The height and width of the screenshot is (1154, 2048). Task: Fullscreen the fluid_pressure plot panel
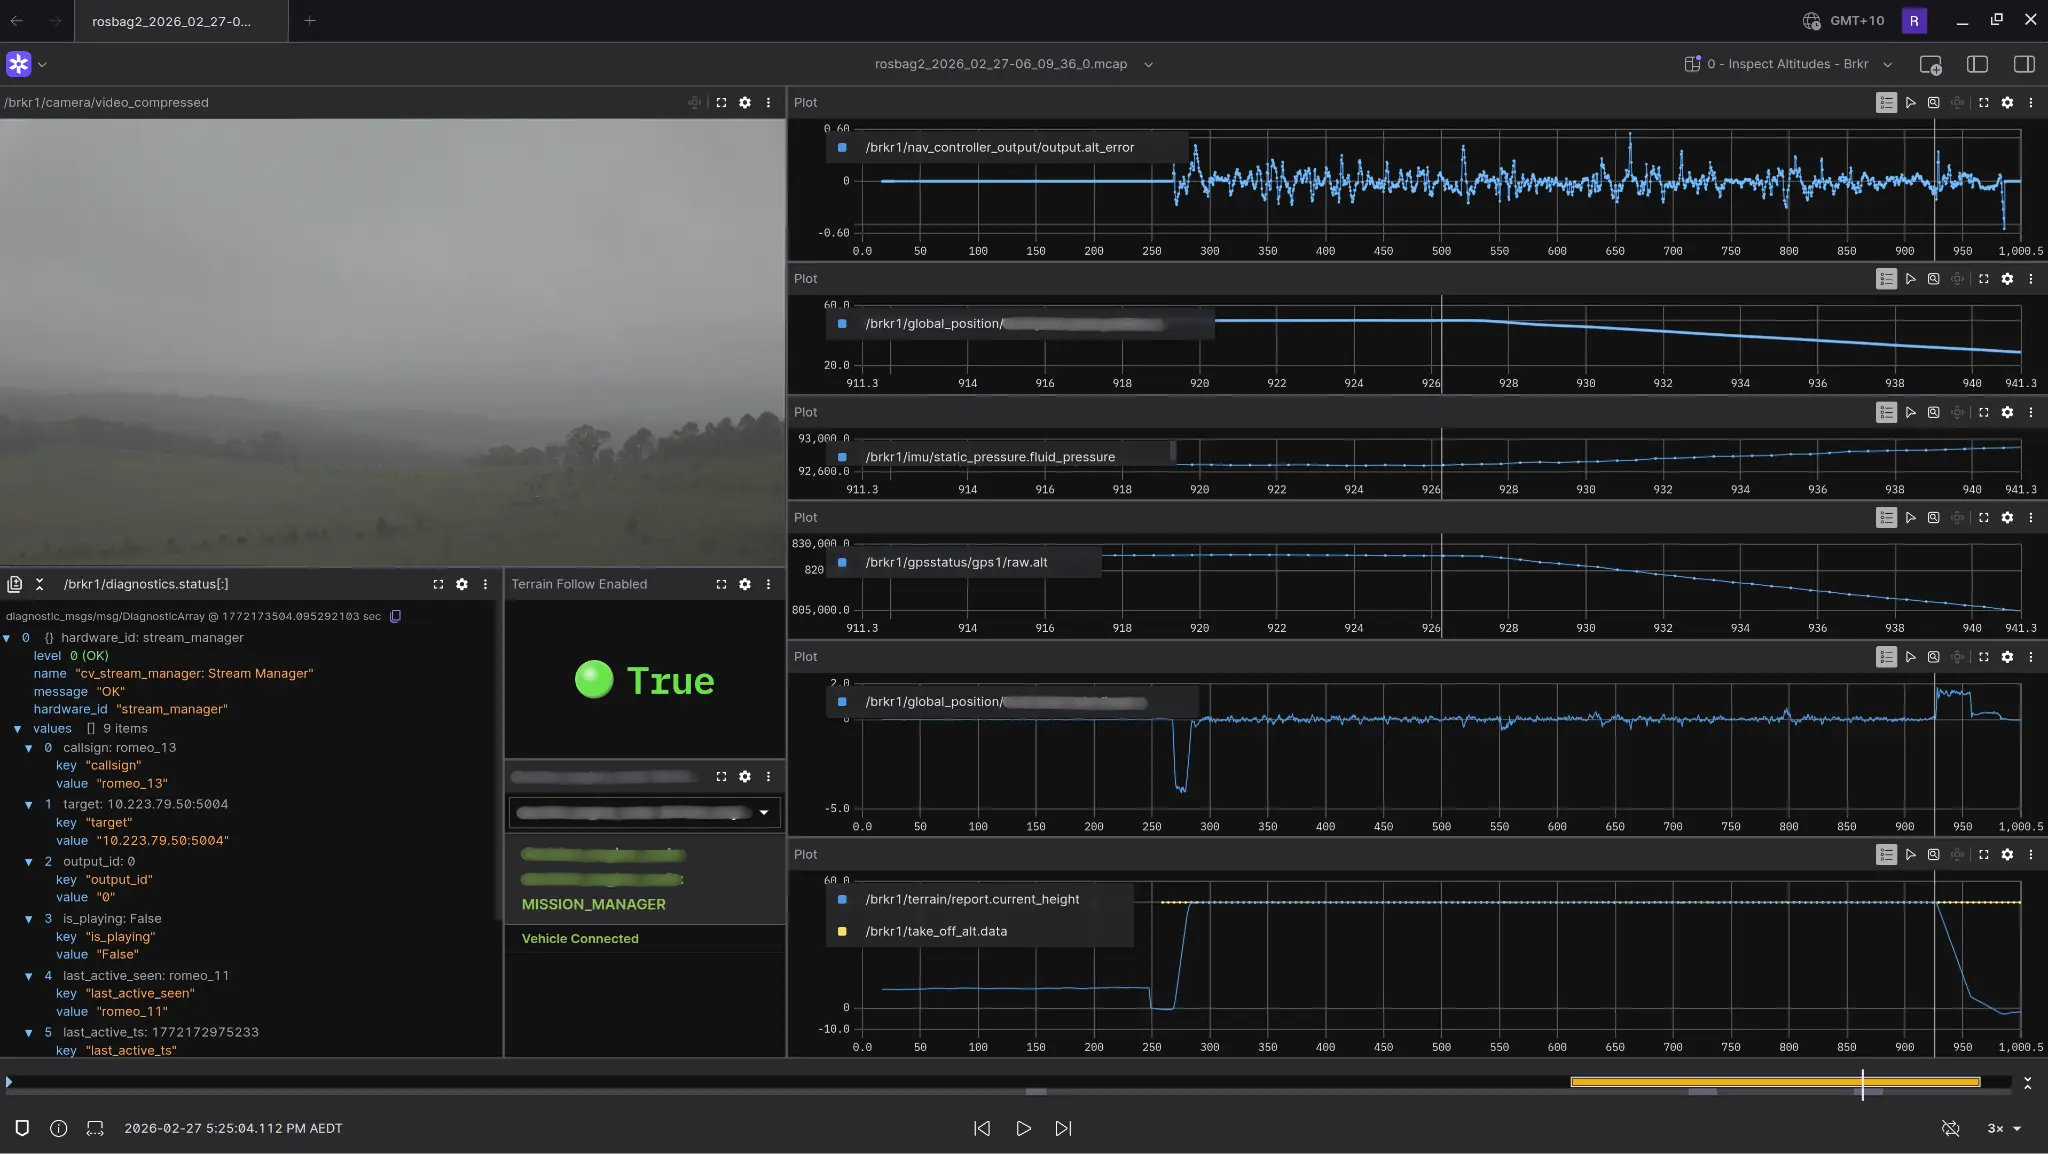tap(1984, 412)
